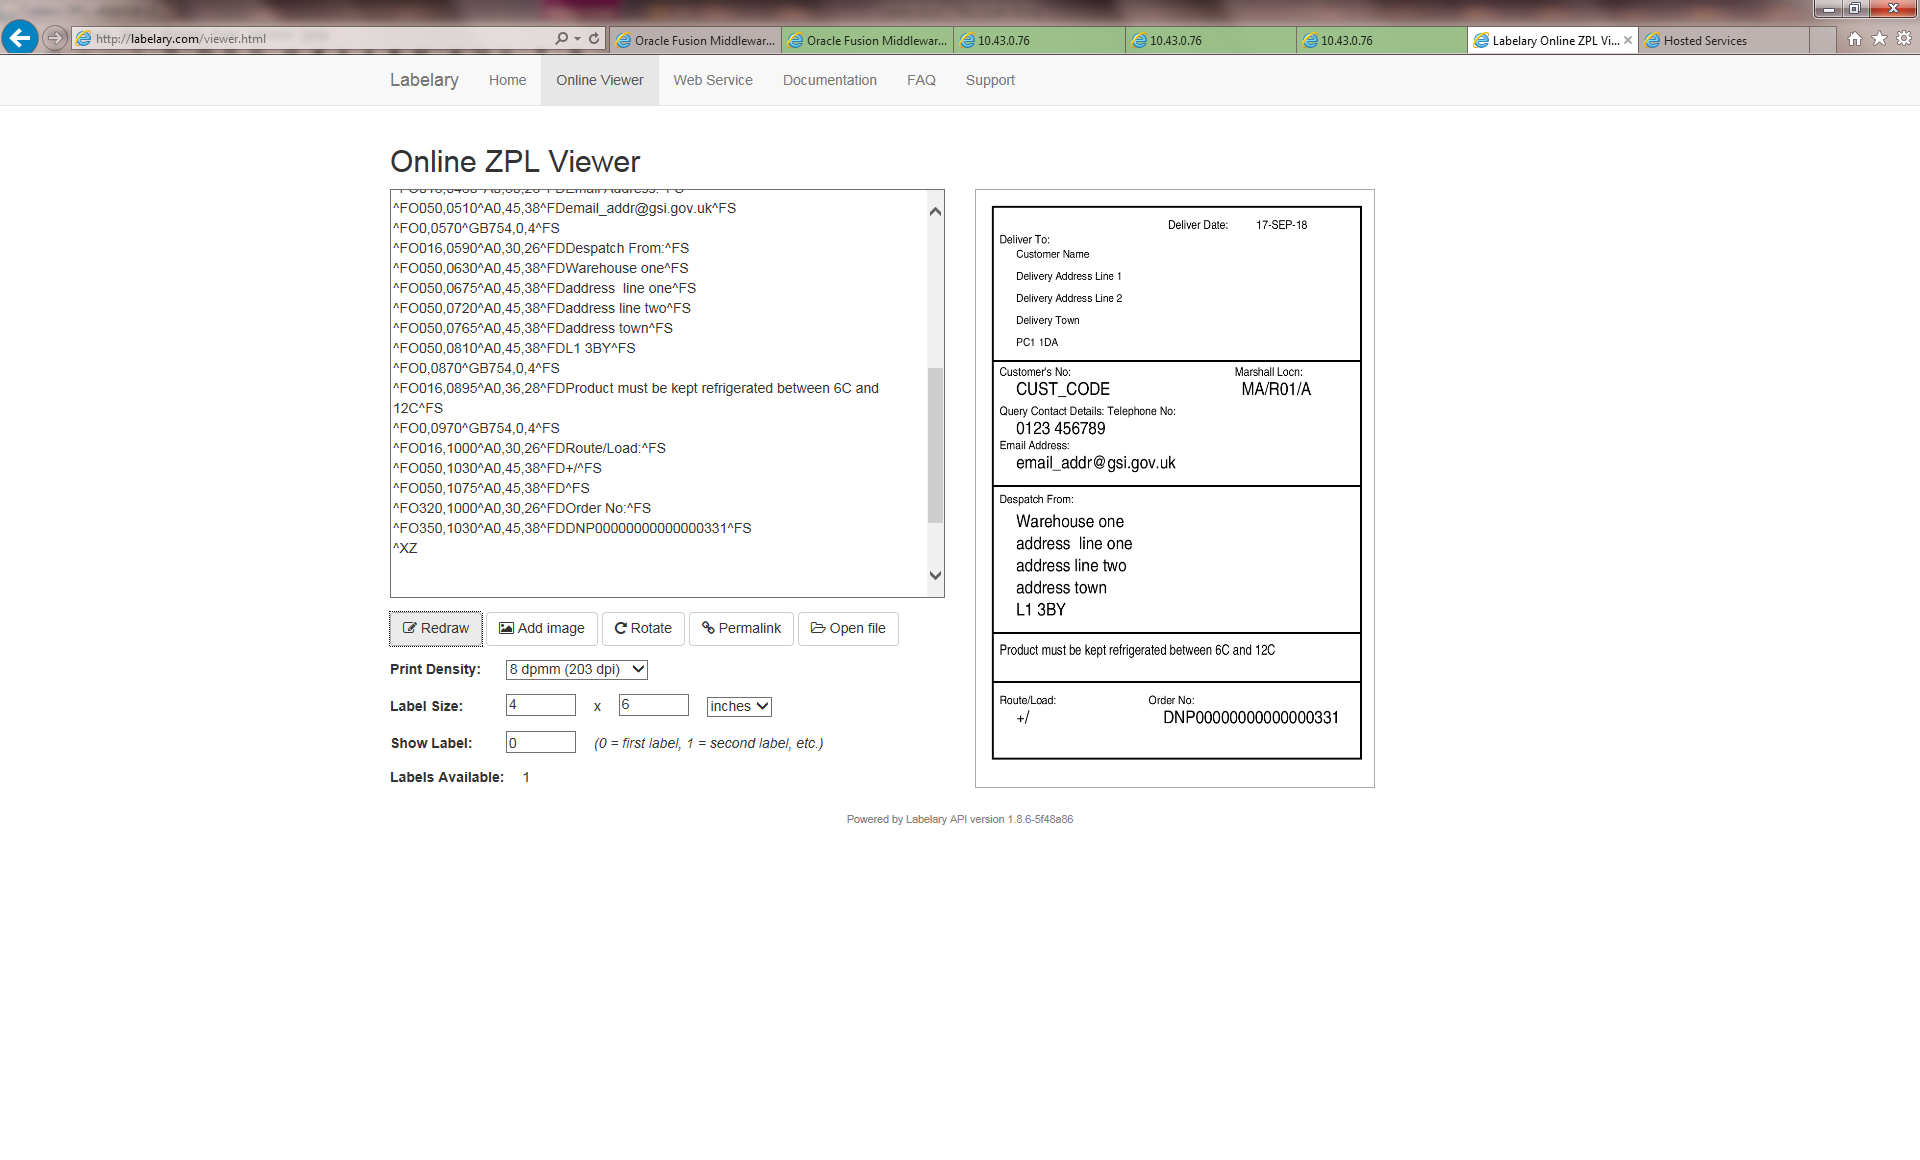
Task: Click the browser back arrow button
Action: tap(20, 38)
